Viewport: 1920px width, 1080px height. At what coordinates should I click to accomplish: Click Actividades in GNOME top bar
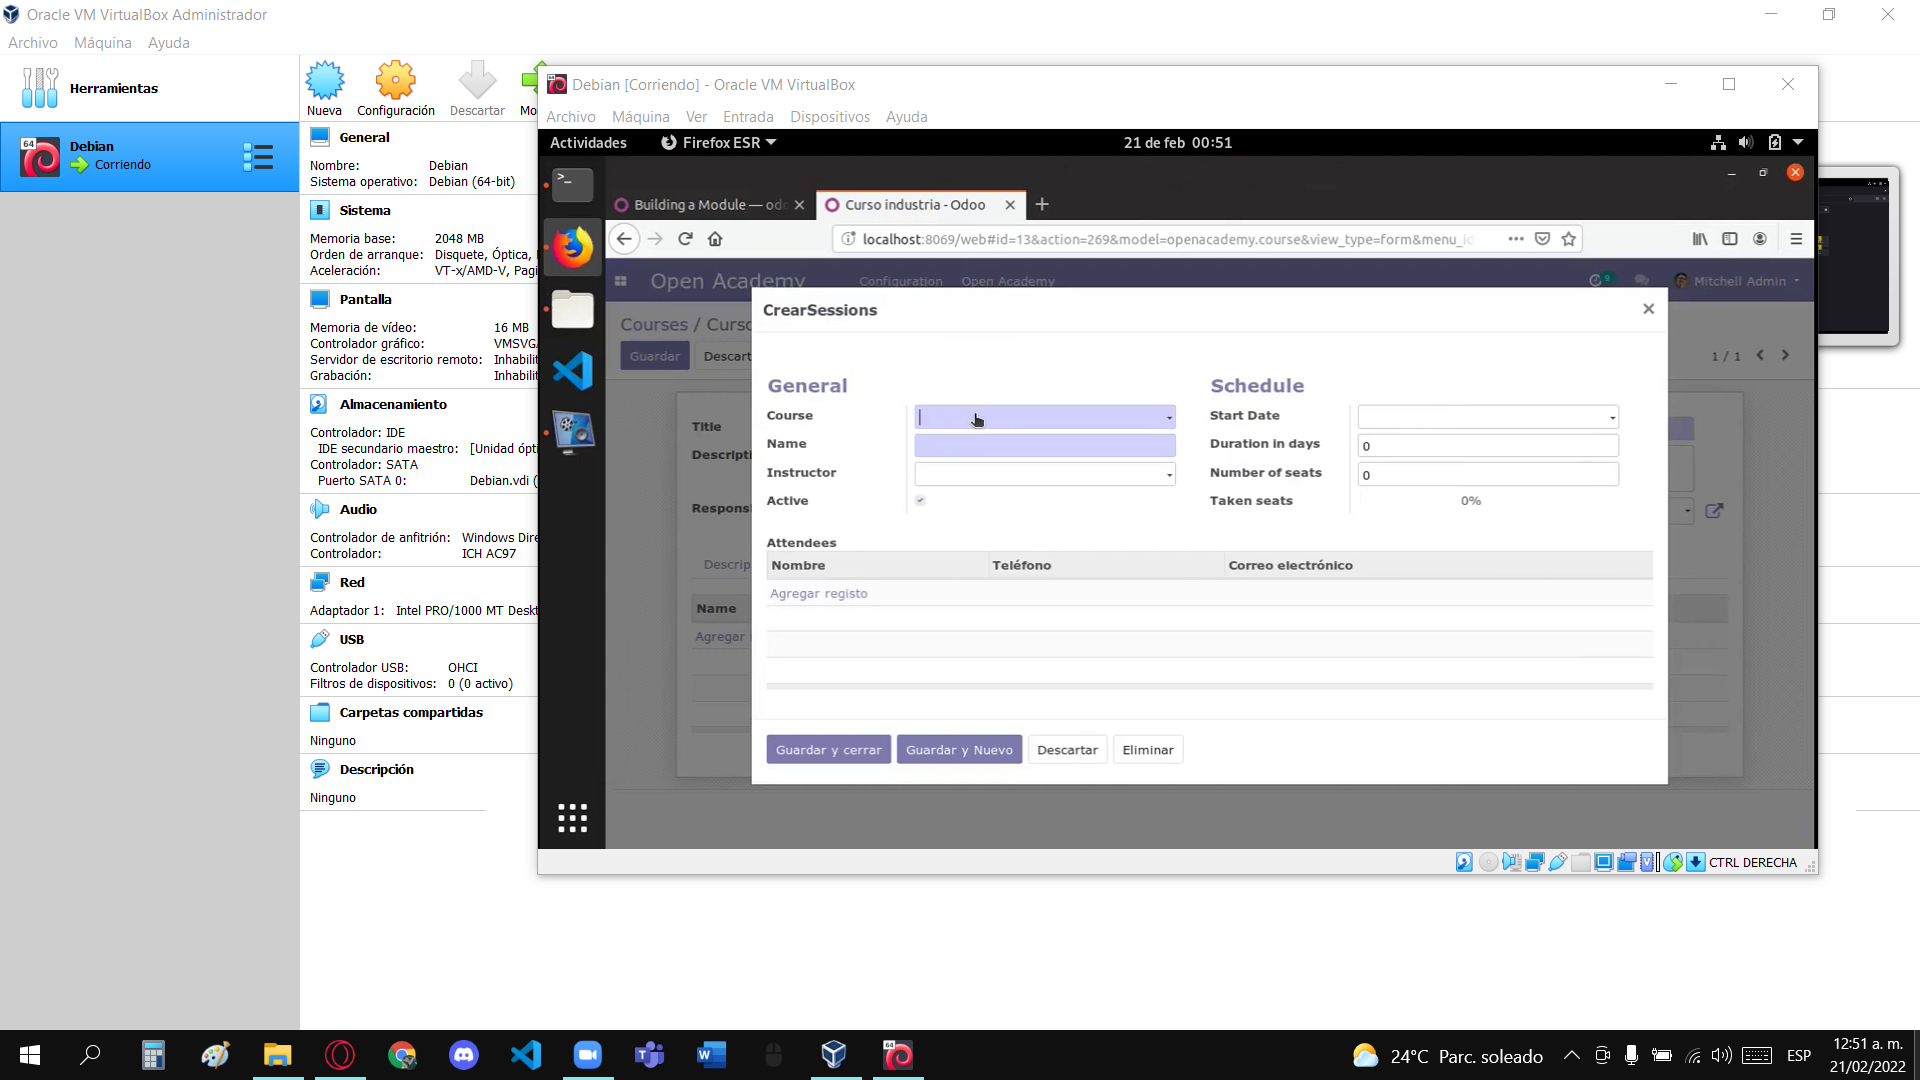click(x=588, y=143)
